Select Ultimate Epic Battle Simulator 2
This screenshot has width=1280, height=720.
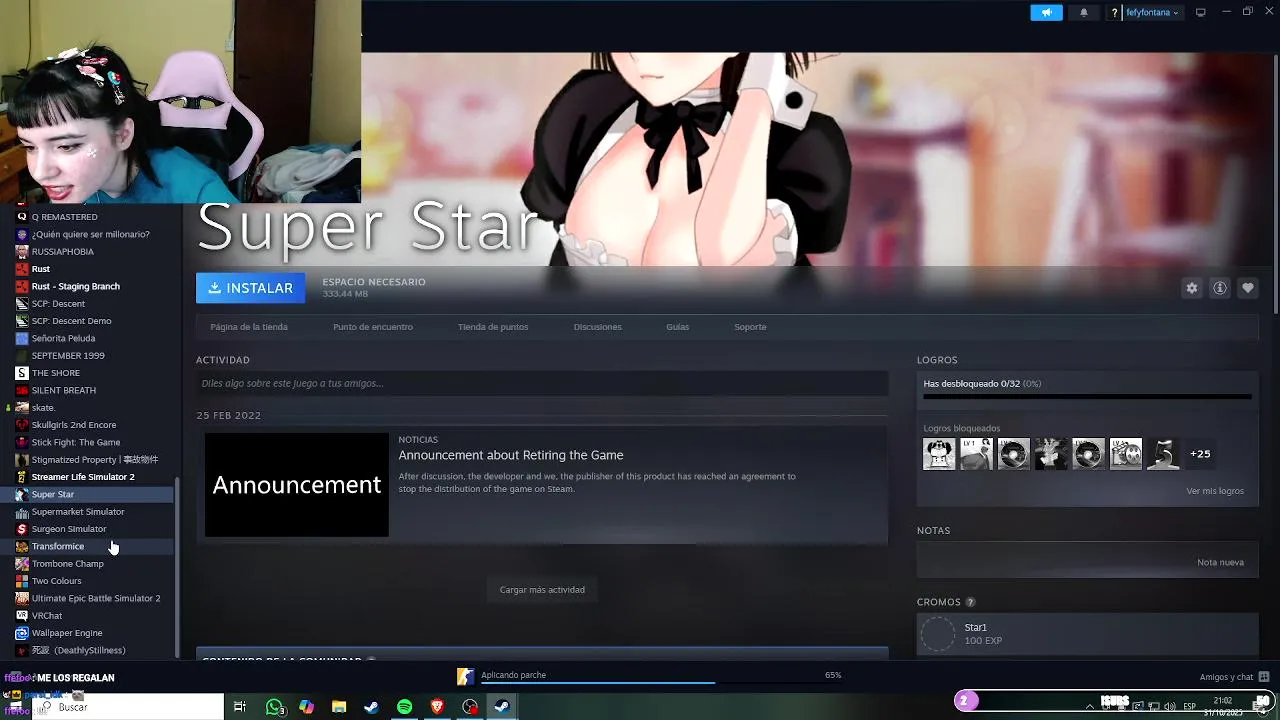(x=95, y=598)
